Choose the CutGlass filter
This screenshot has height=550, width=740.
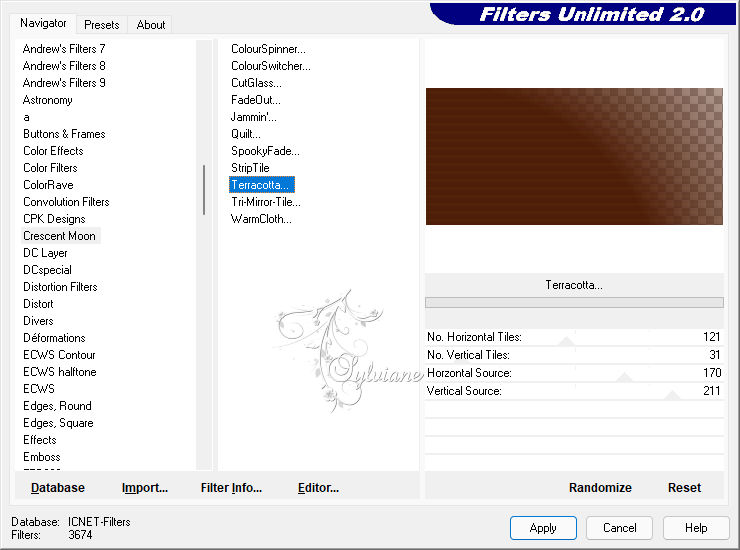point(256,83)
